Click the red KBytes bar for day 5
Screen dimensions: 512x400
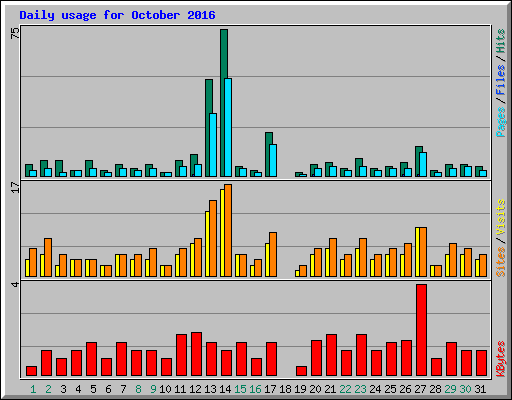[x=92, y=359]
